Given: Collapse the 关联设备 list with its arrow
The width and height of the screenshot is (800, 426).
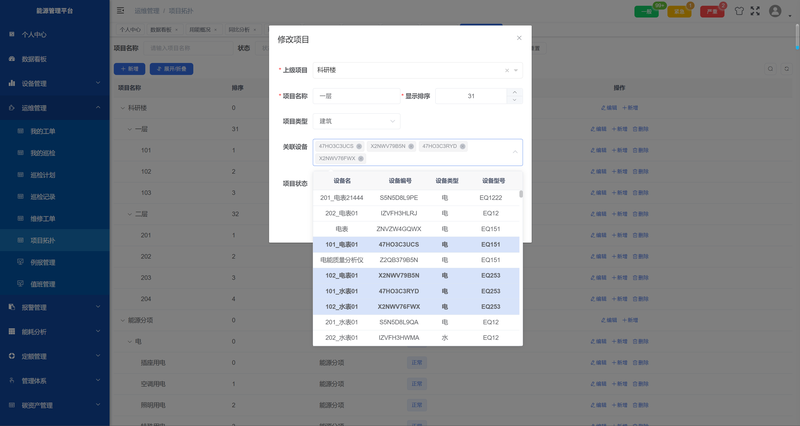Looking at the screenshot, I should (515, 152).
